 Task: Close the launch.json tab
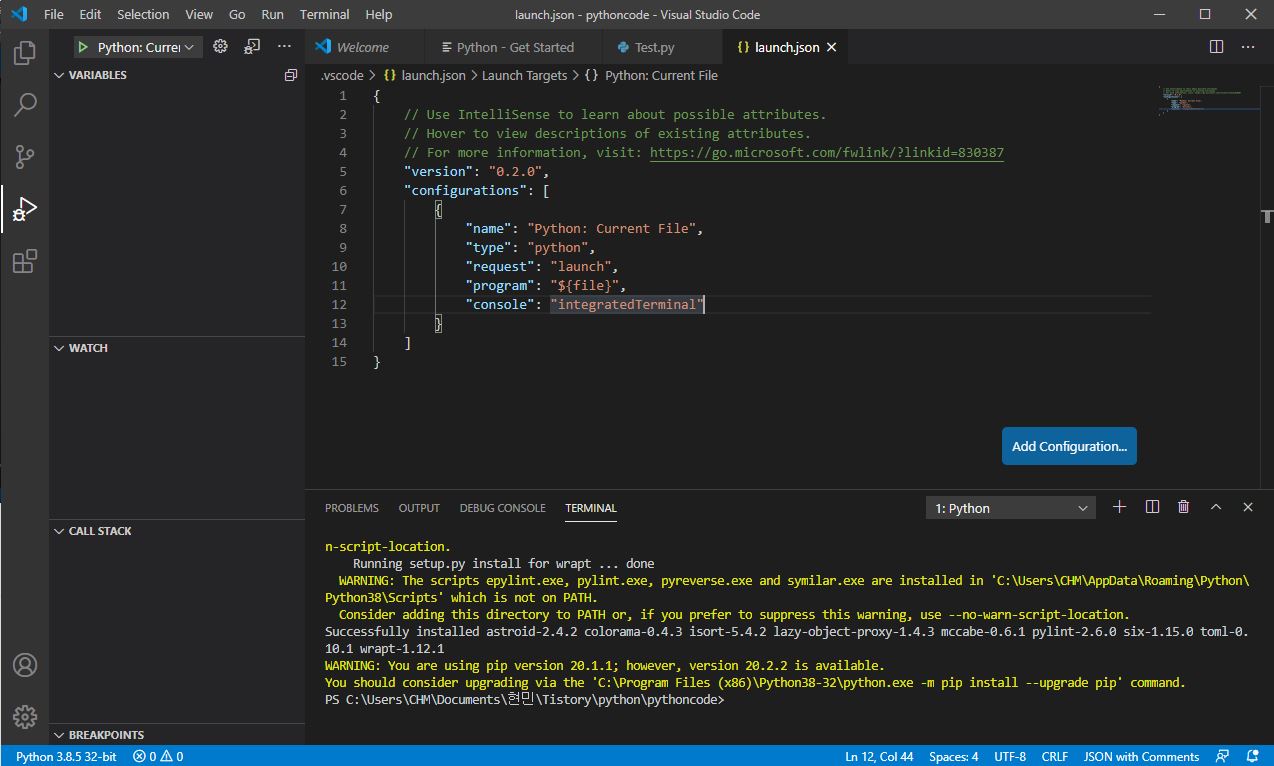831,47
